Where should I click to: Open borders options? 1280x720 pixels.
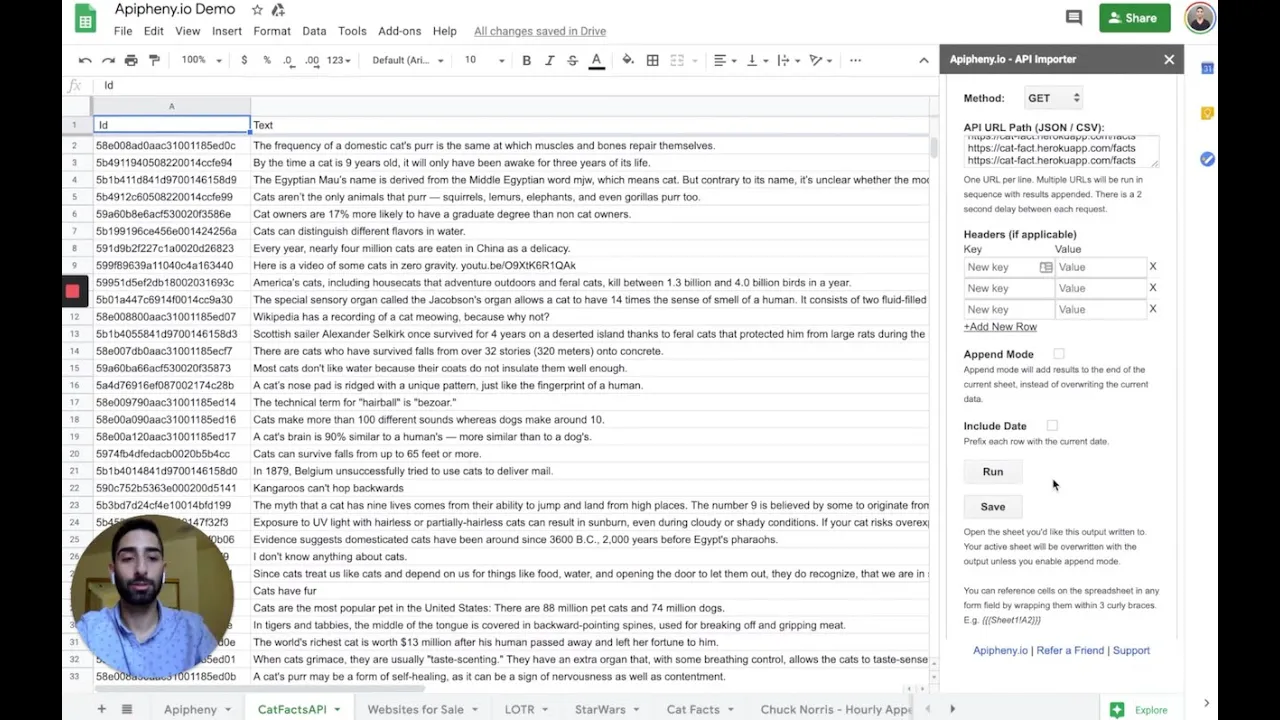click(x=652, y=60)
